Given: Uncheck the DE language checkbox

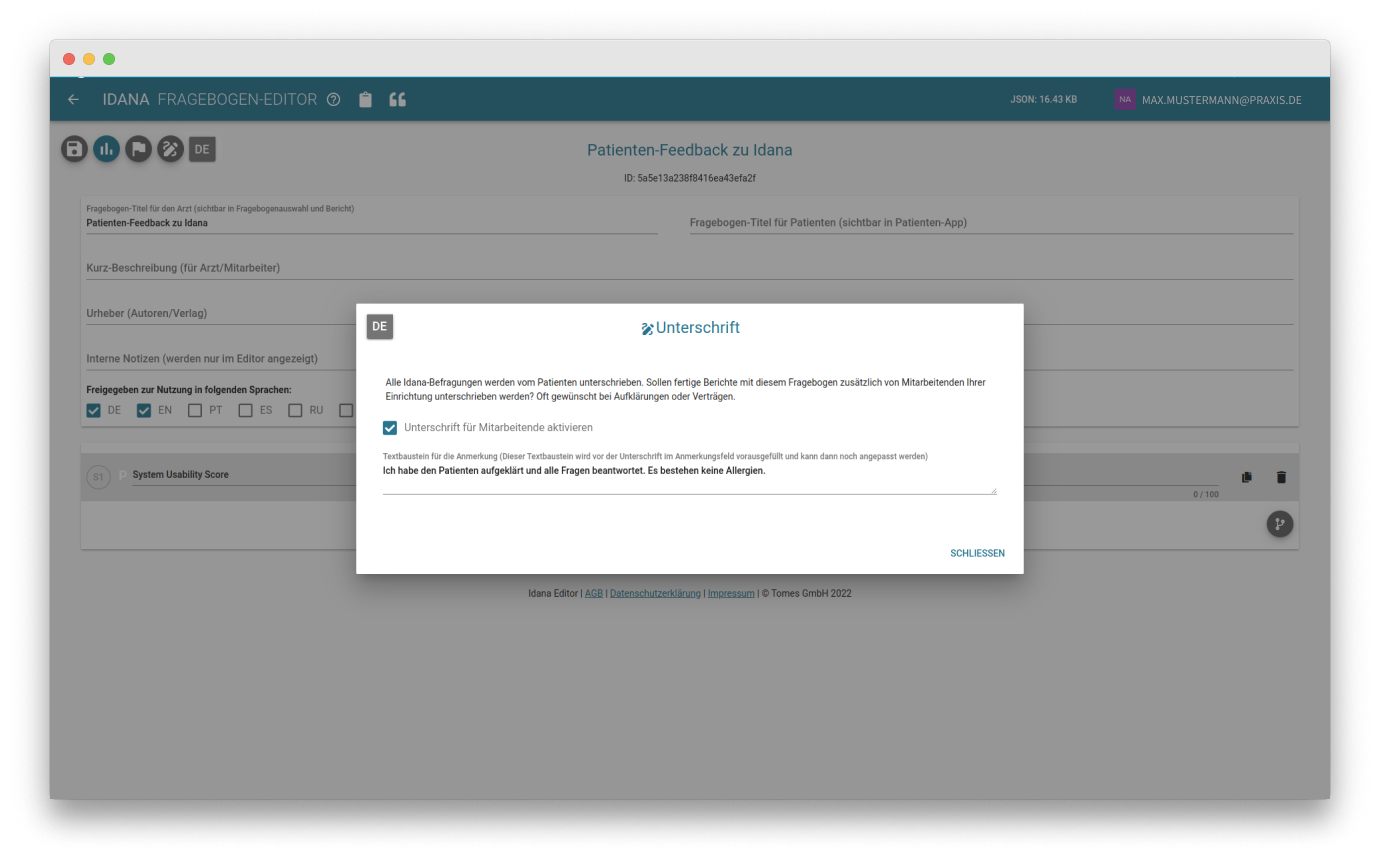Looking at the screenshot, I should point(94,410).
